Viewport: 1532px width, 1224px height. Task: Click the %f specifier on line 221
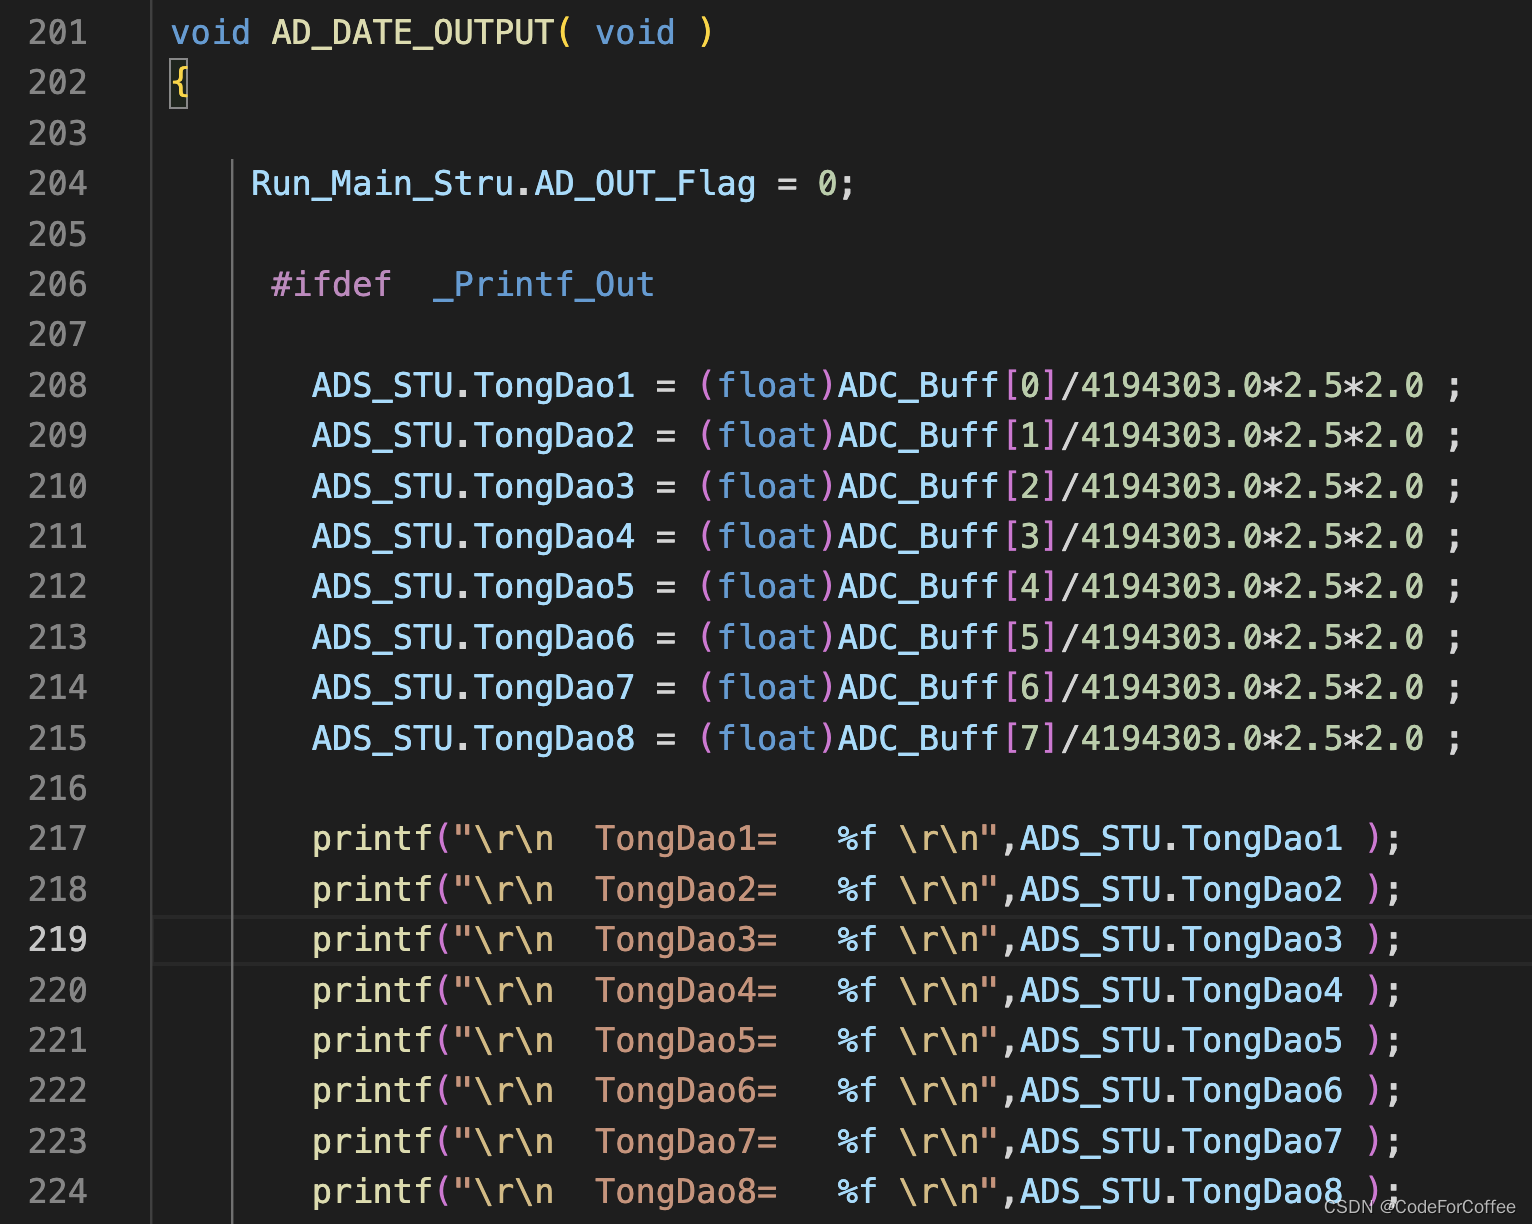(857, 1041)
